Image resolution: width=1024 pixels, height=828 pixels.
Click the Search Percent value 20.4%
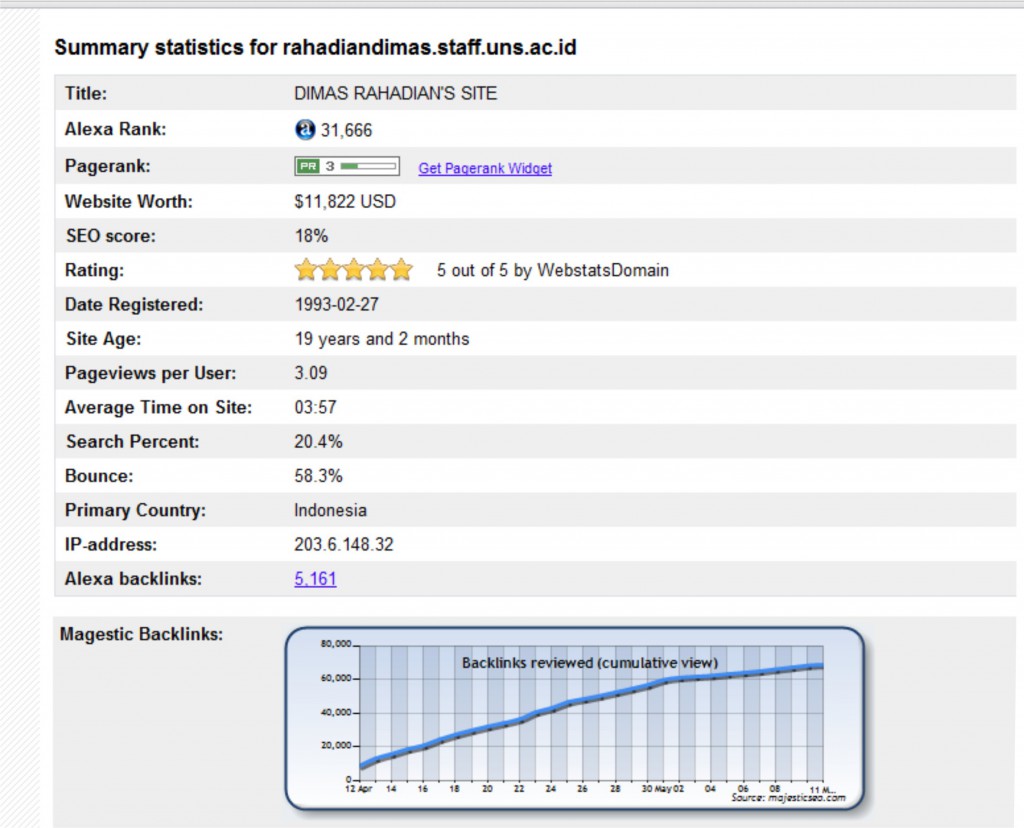tap(318, 441)
